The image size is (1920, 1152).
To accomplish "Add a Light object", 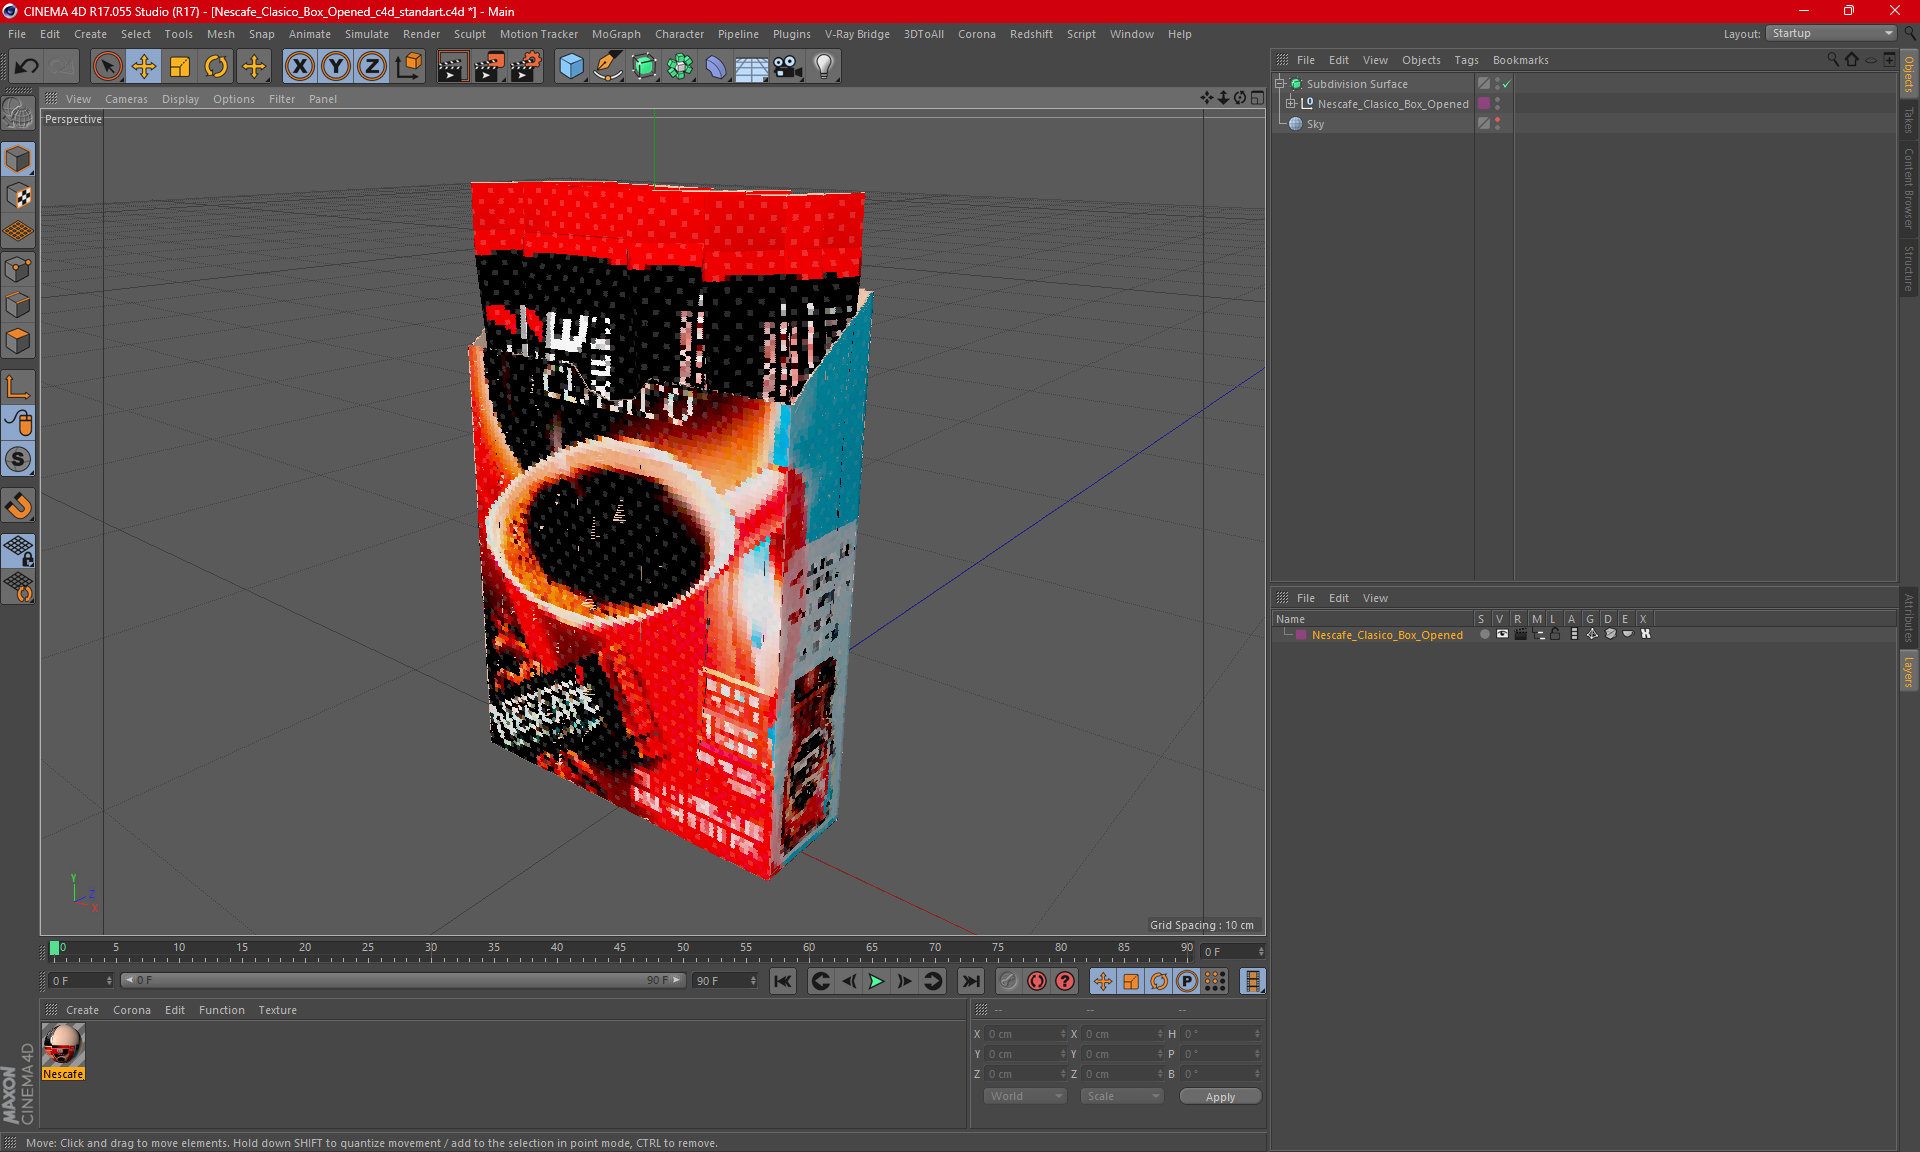I will pos(824,66).
